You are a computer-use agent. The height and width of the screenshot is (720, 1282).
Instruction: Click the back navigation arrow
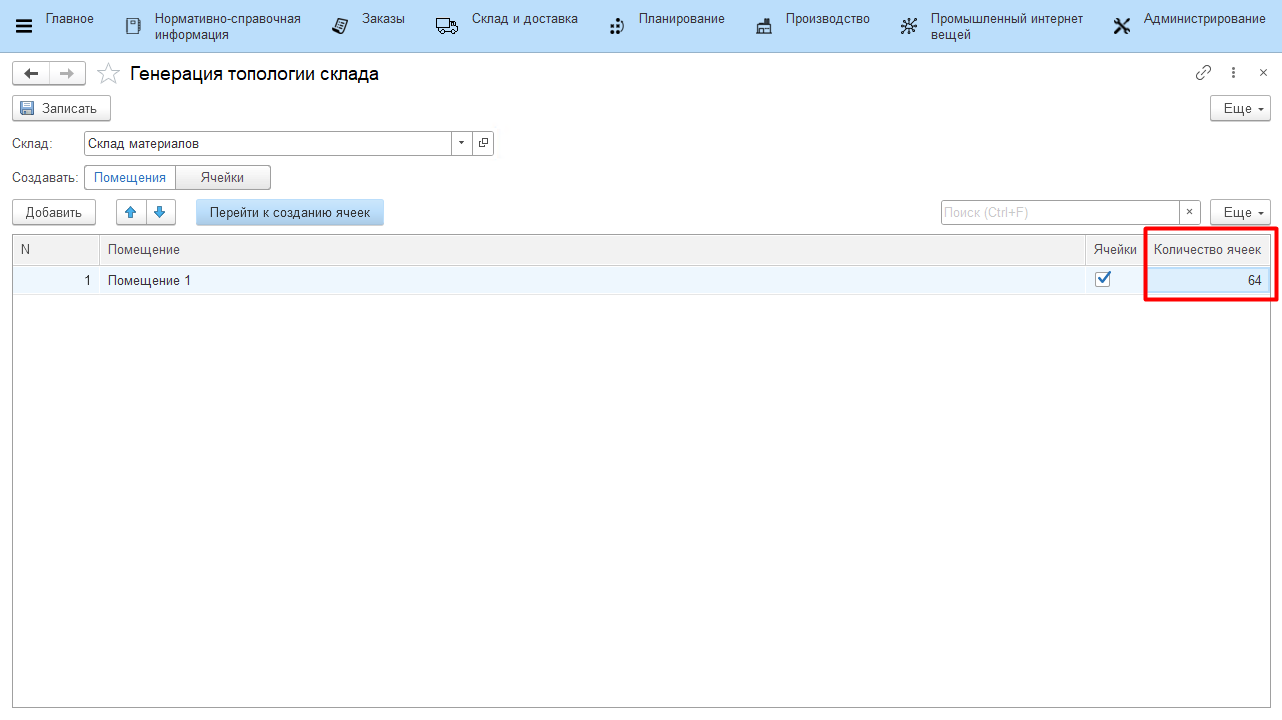[x=31, y=74]
